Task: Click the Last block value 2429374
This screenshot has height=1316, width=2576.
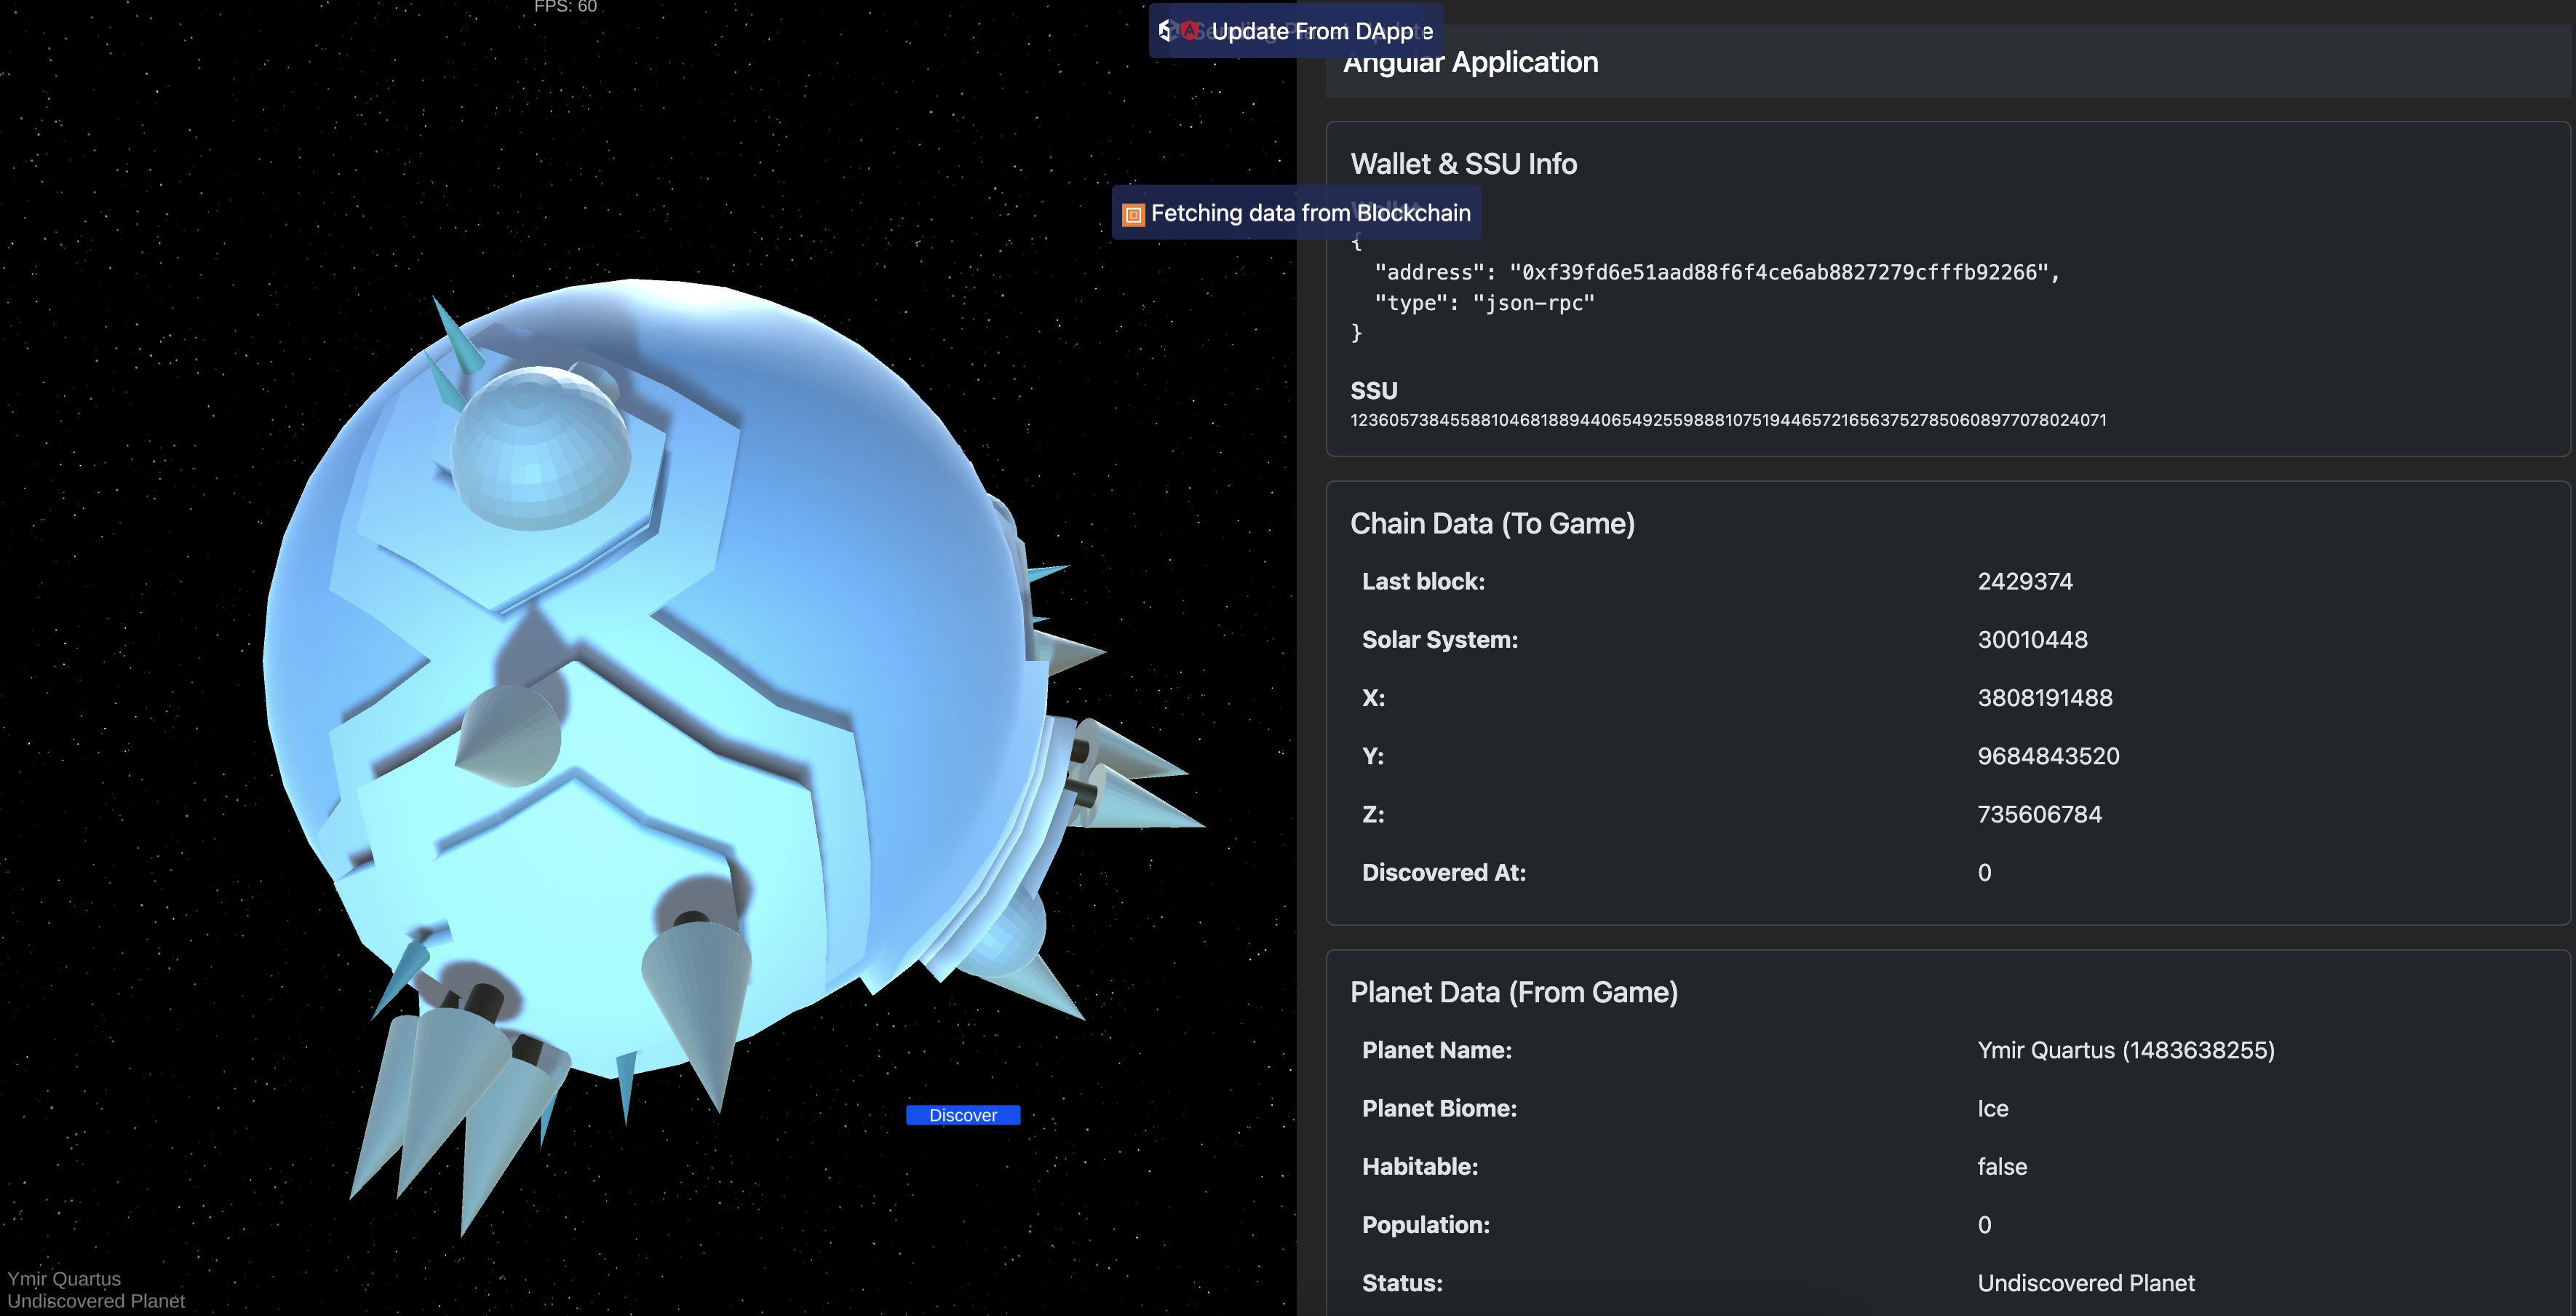Action: point(2024,581)
